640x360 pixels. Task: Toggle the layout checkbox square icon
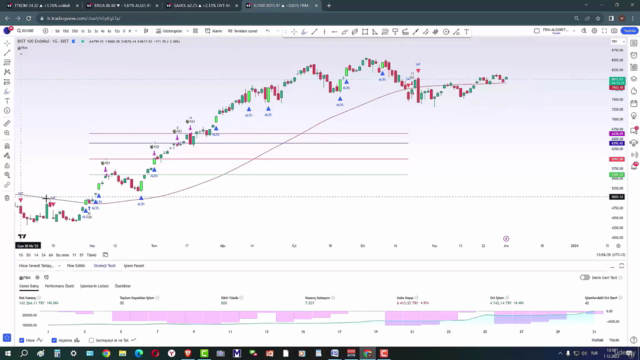point(537,31)
